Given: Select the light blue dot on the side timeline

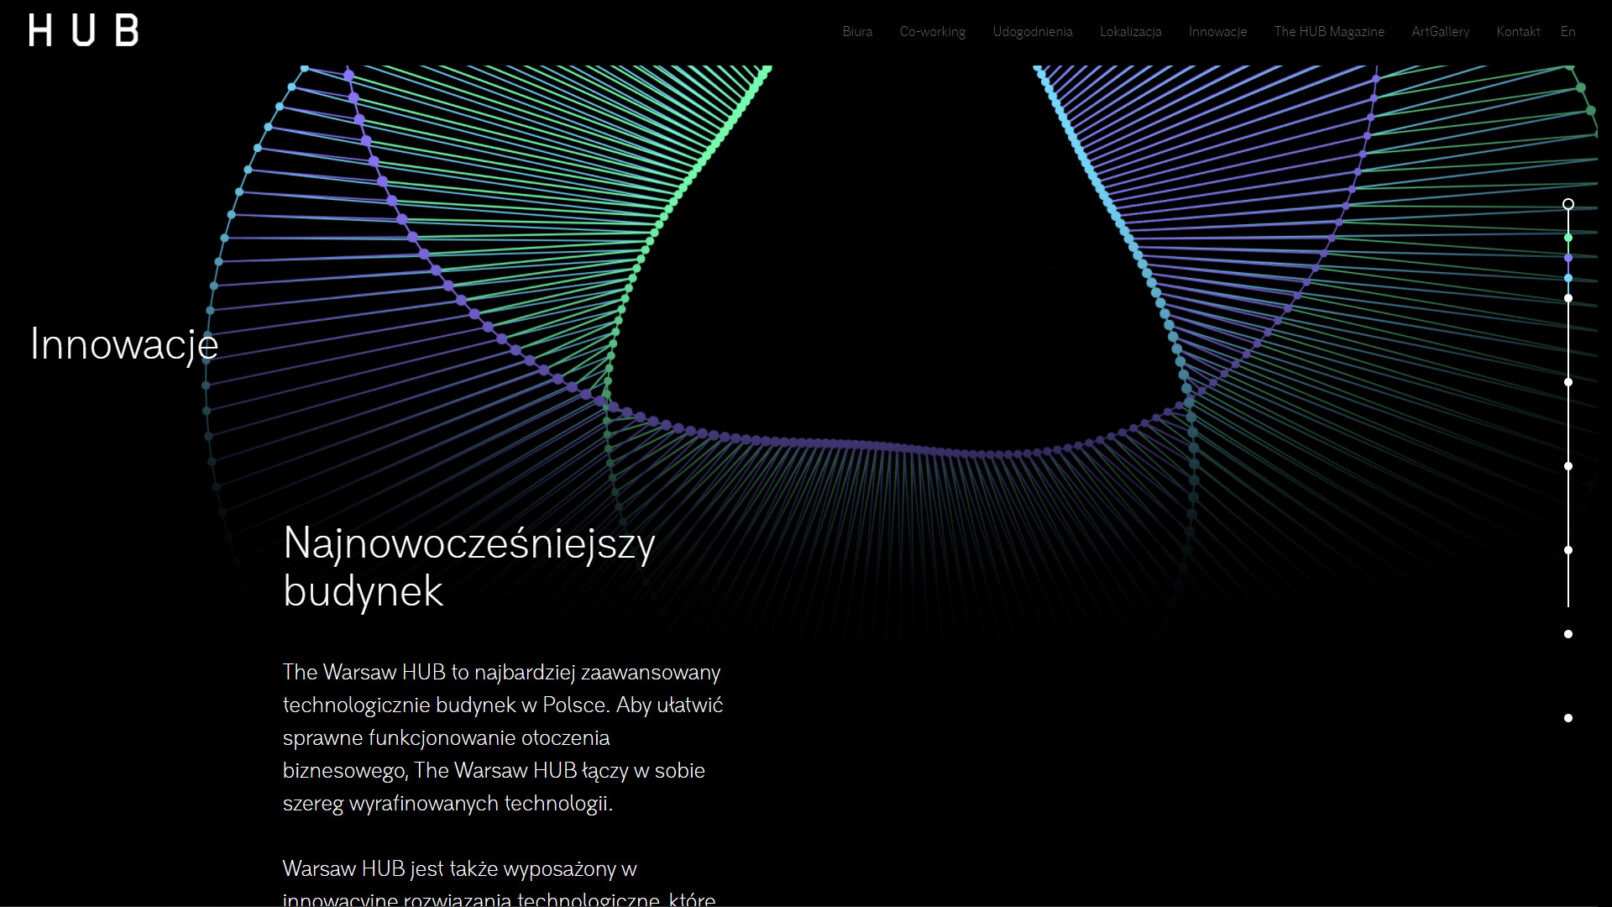Looking at the screenshot, I should 1568,278.
